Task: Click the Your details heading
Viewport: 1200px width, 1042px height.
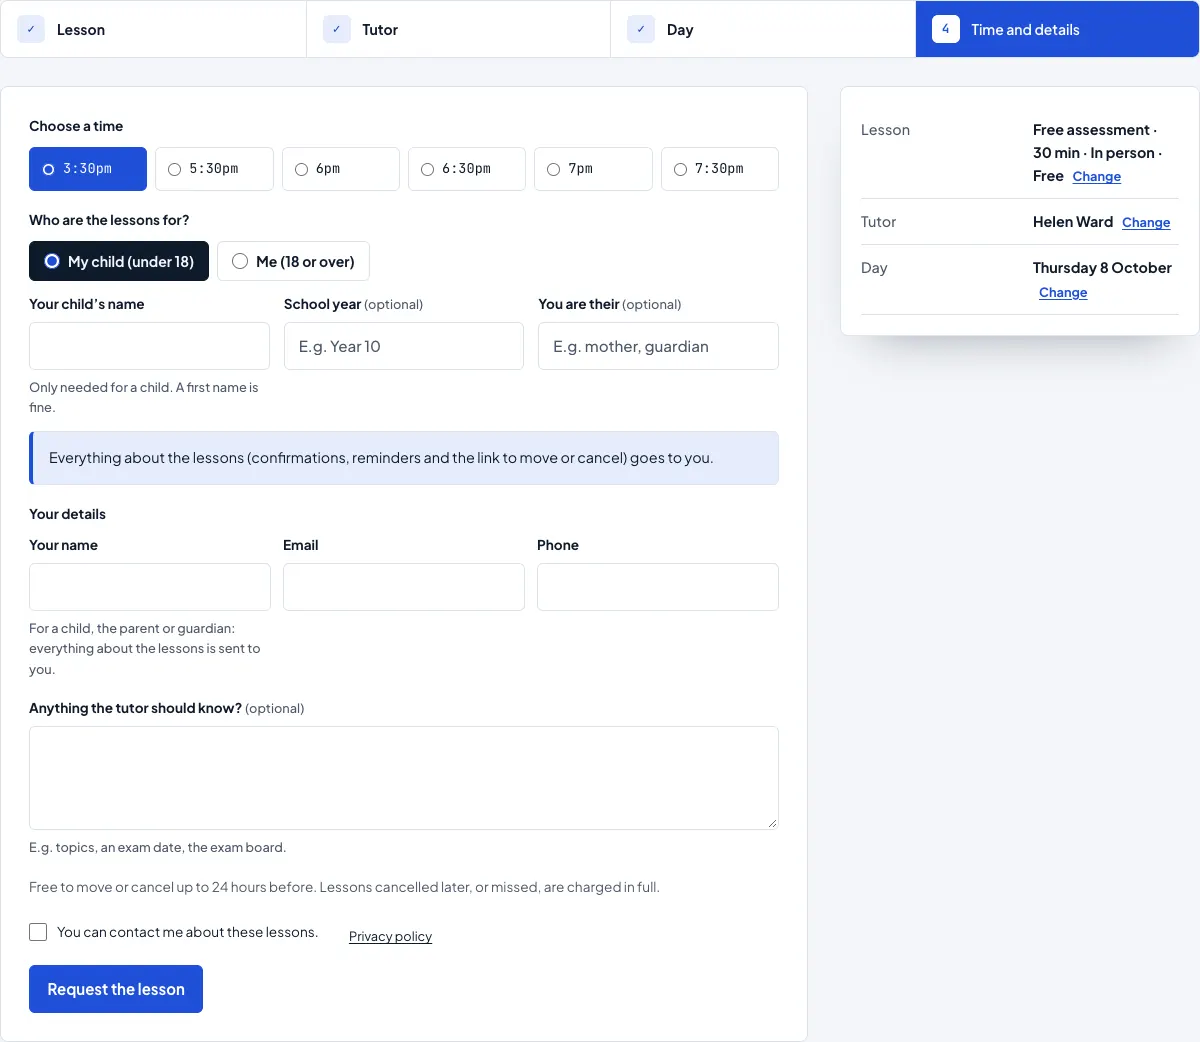Action: tap(67, 514)
